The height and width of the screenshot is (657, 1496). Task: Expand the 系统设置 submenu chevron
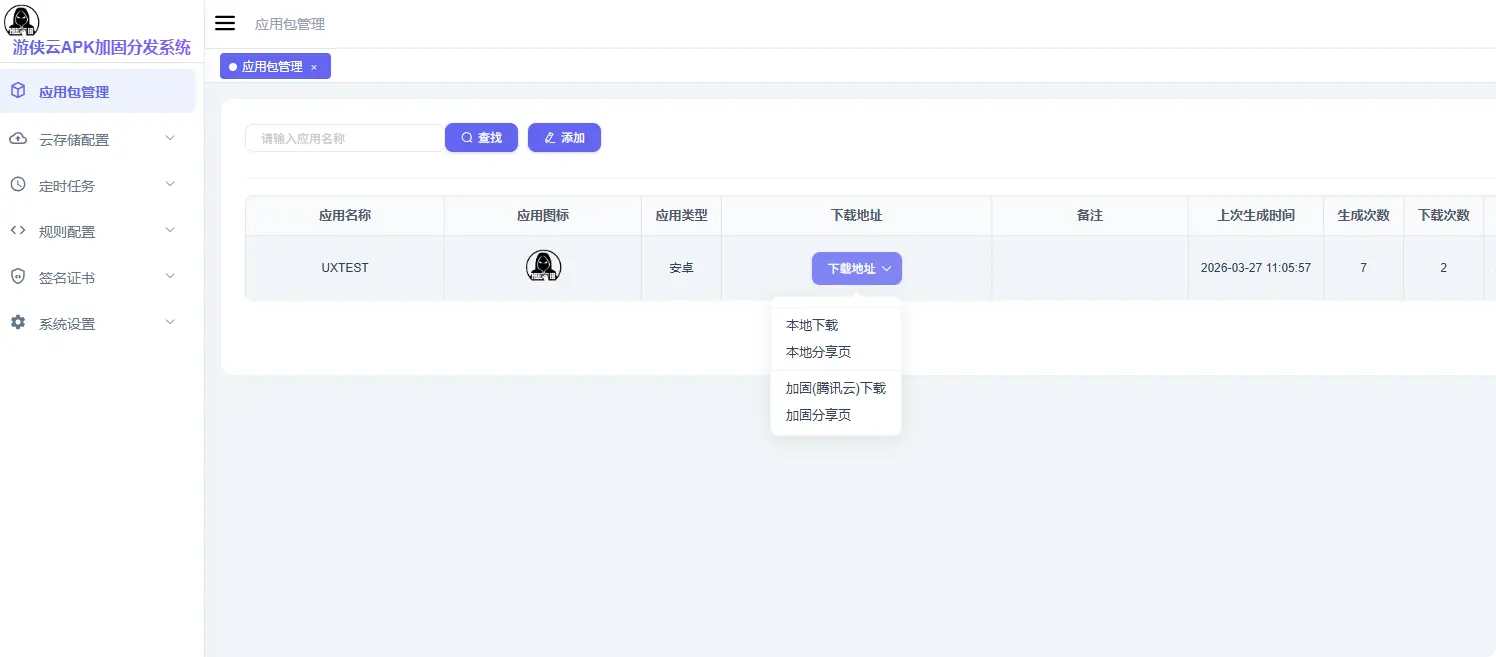(x=170, y=322)
